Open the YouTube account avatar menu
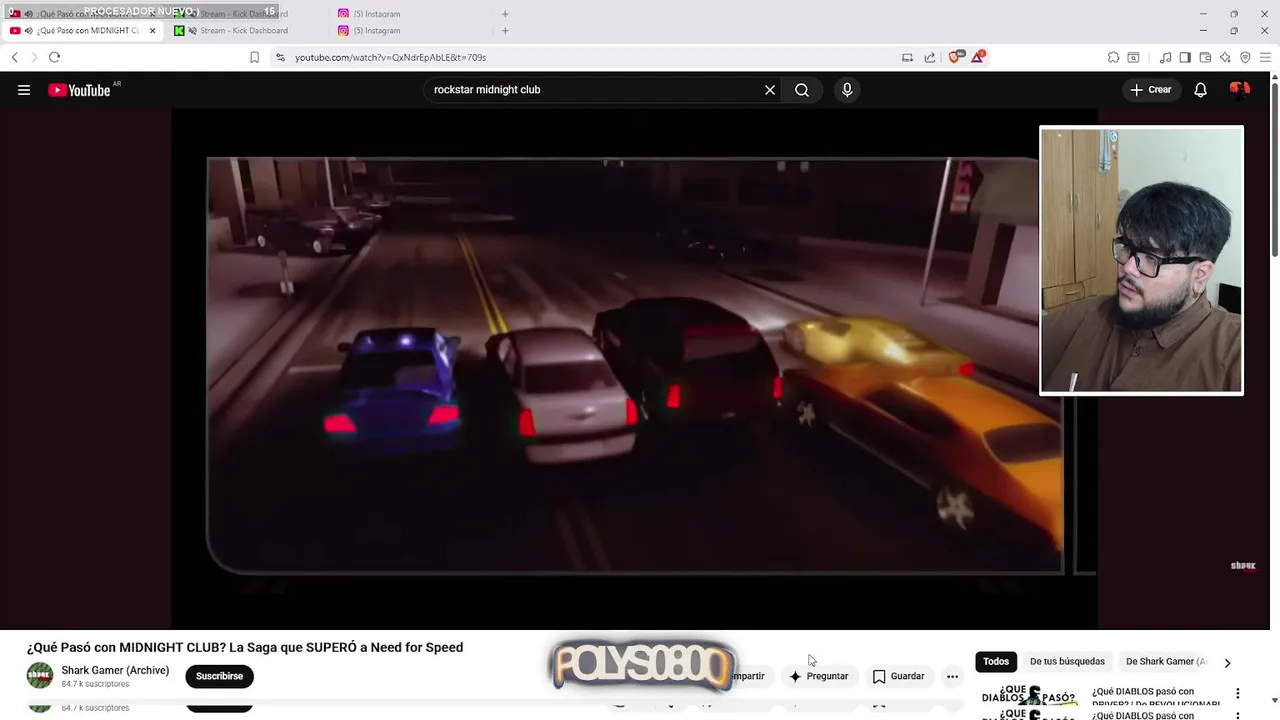The height and width of the screenshot is (720, 1280). pos(1240,90)
